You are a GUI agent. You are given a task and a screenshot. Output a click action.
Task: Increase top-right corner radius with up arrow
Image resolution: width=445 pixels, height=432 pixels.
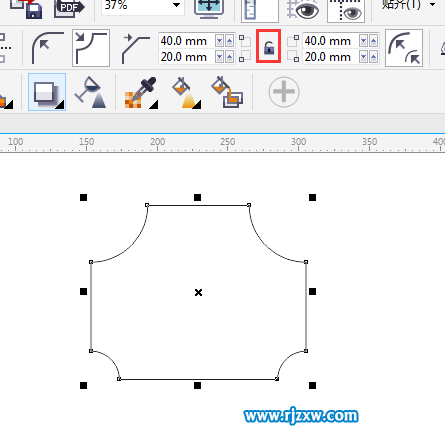tap(373, 41)
